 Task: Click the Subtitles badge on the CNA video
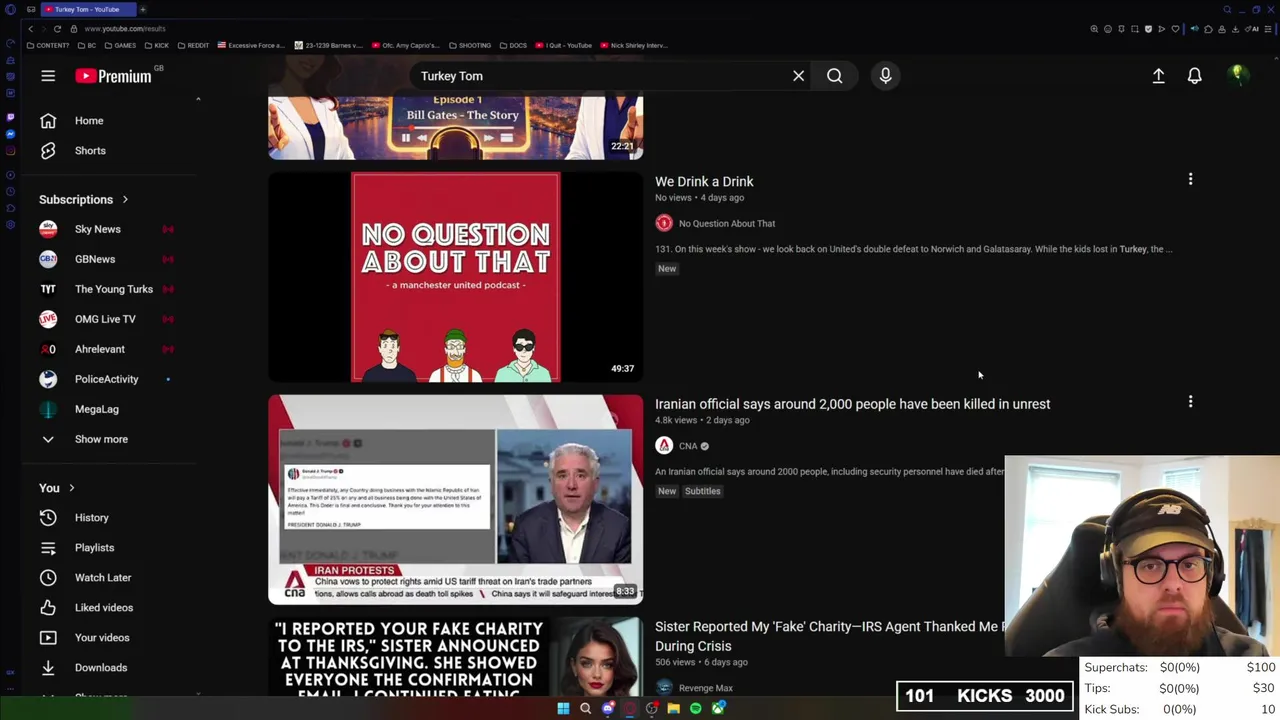tap(702, 491)
